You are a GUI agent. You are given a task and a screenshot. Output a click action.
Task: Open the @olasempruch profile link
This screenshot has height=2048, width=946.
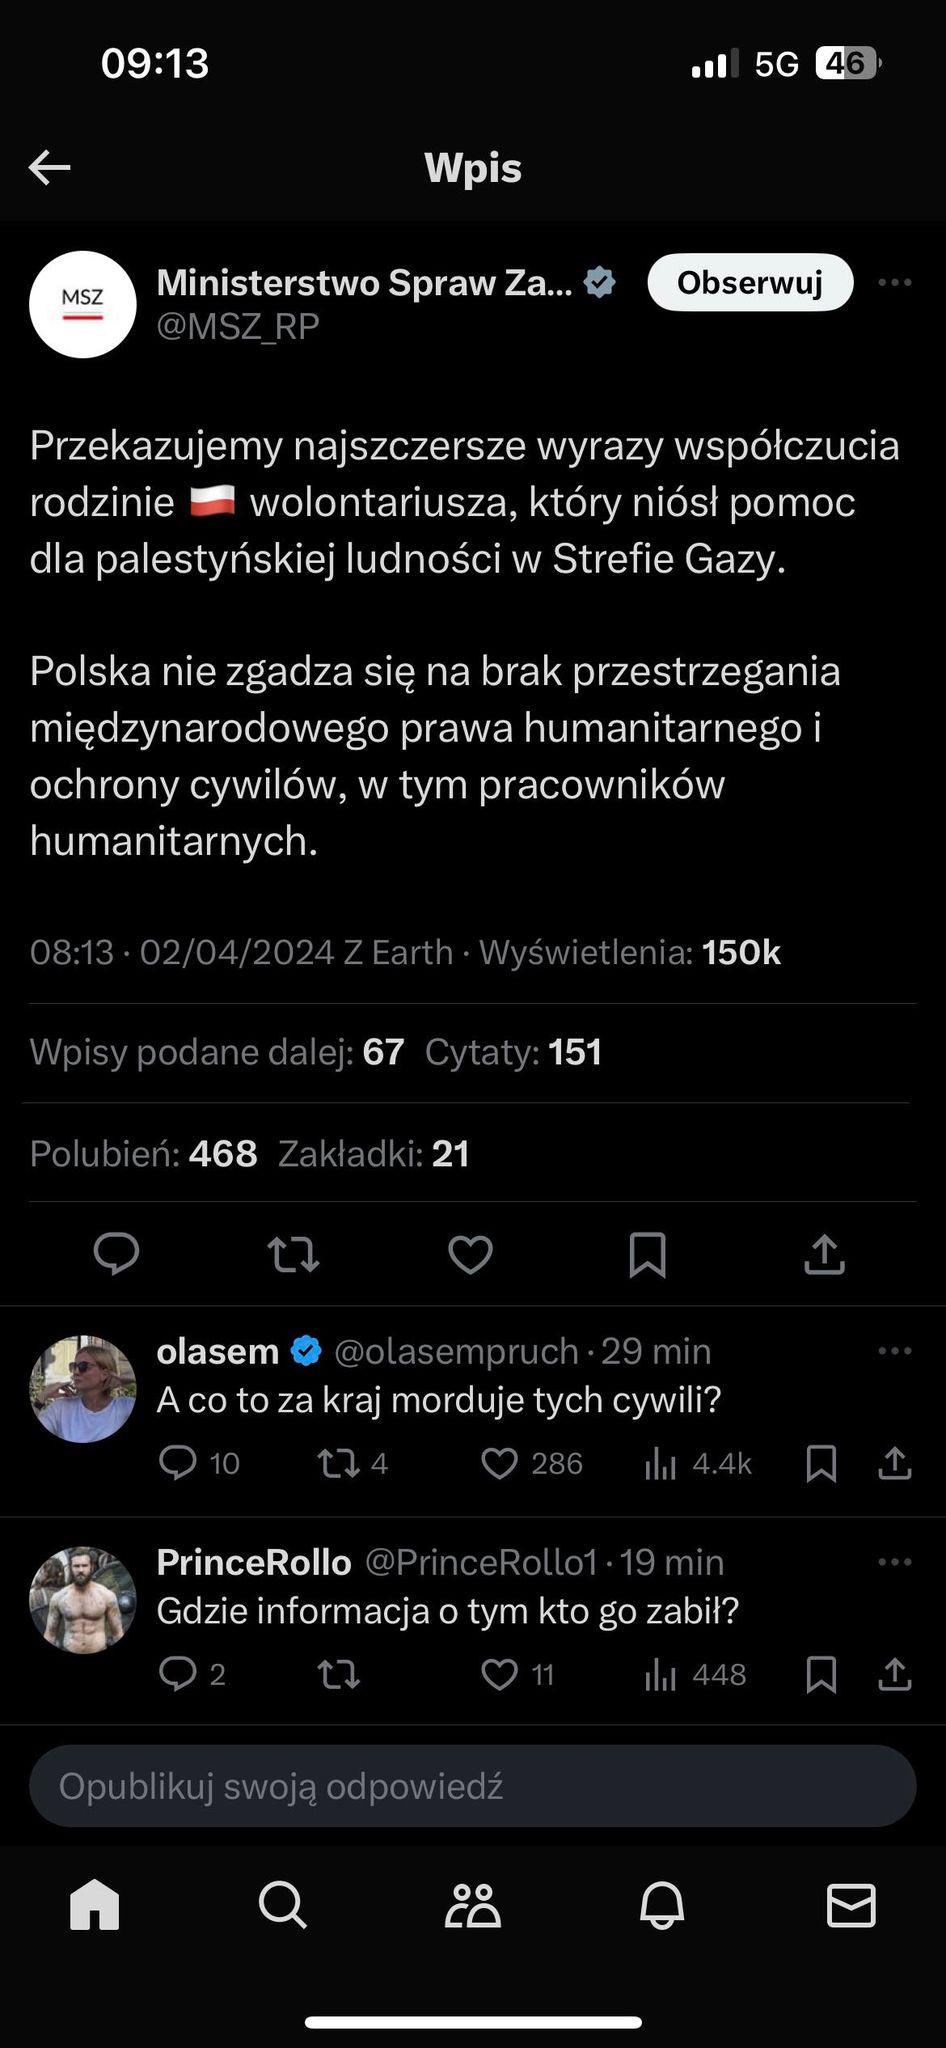(456, 1351)
